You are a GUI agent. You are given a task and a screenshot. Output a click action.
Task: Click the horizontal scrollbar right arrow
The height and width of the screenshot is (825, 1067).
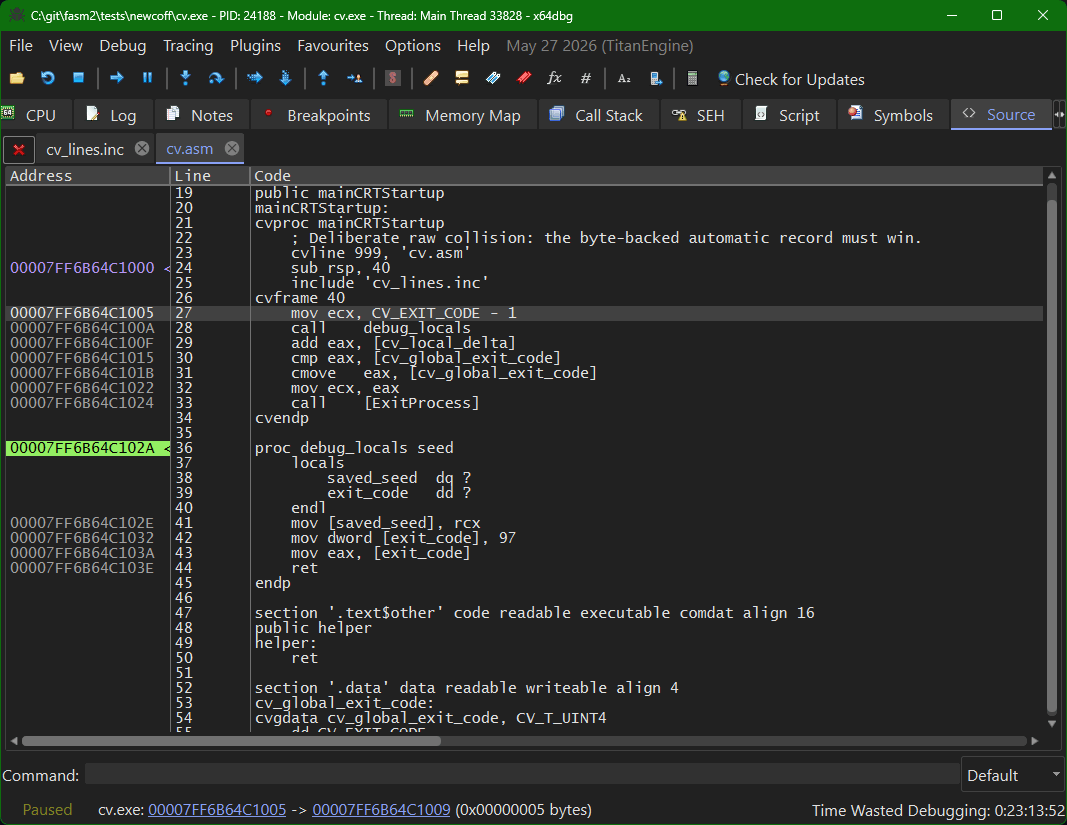click(1035, 741)
